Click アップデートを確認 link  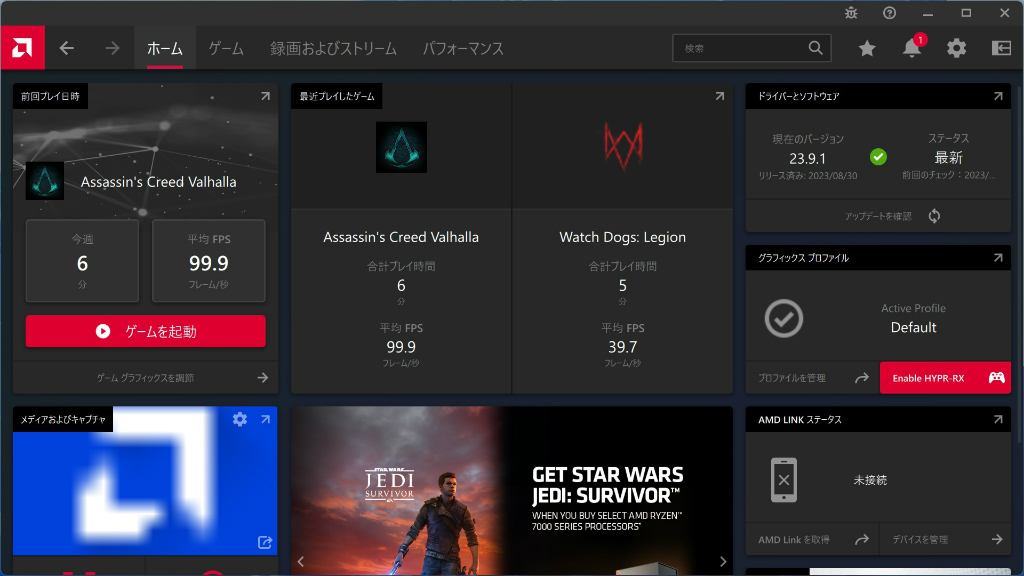(x=878, y=216)
